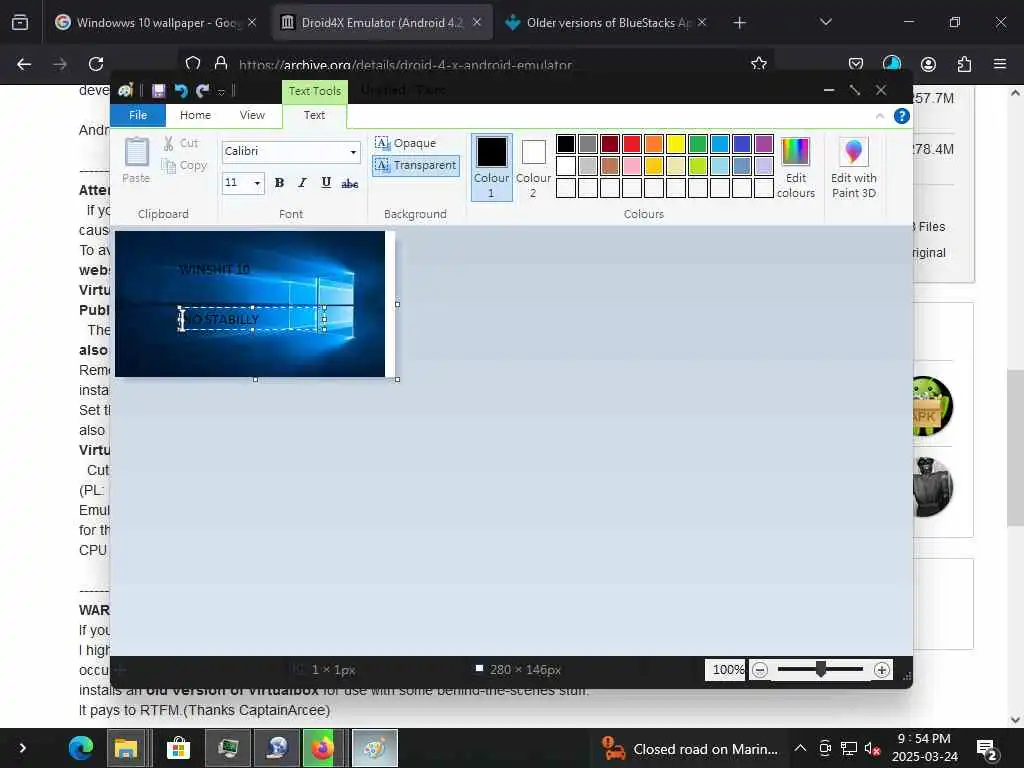1024x768 pixels.
Task: Click the Paint zoom slider thumb
Action: (x=821, y=669)
